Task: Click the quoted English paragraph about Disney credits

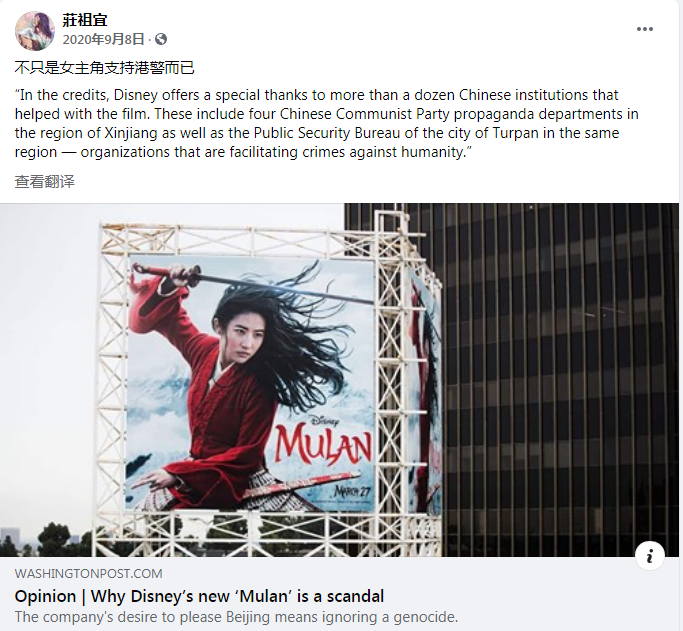Action: [x=327, y=123]
